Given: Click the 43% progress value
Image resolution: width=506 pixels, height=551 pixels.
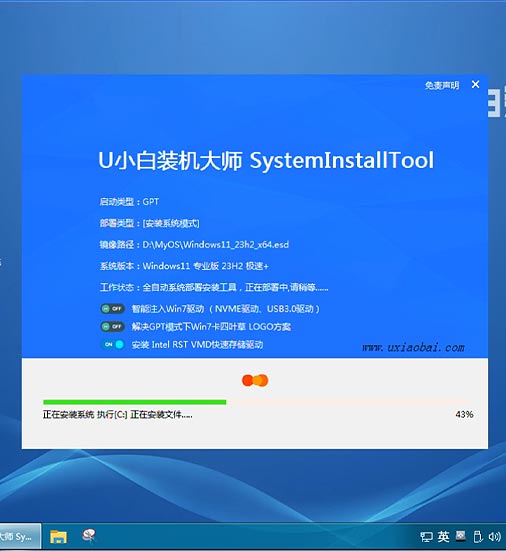Looking at the screenshot, I should click(464, 414).
